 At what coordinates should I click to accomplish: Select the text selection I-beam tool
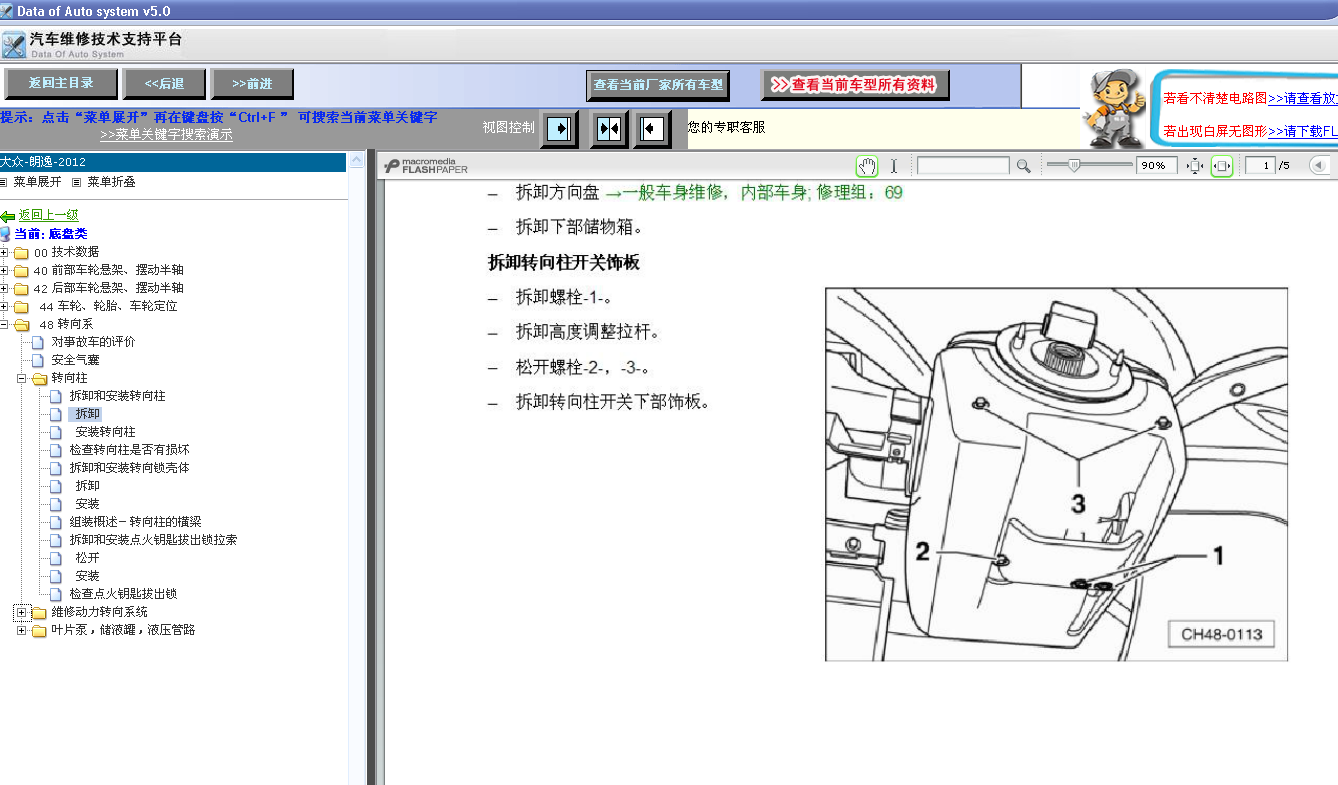coord(894,166)
